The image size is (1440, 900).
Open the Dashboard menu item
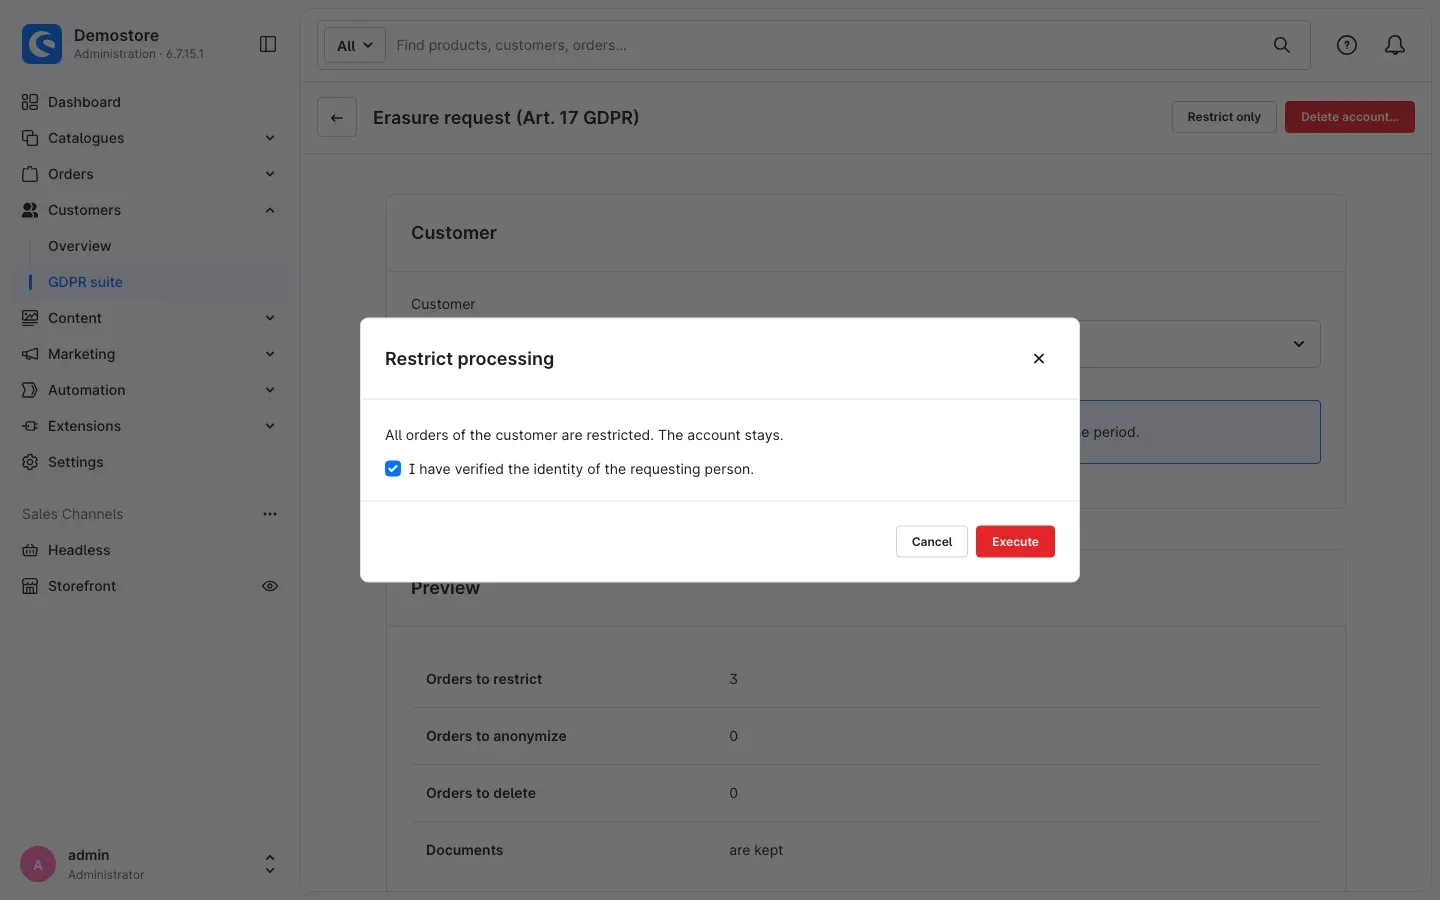[x=84, y=102]
